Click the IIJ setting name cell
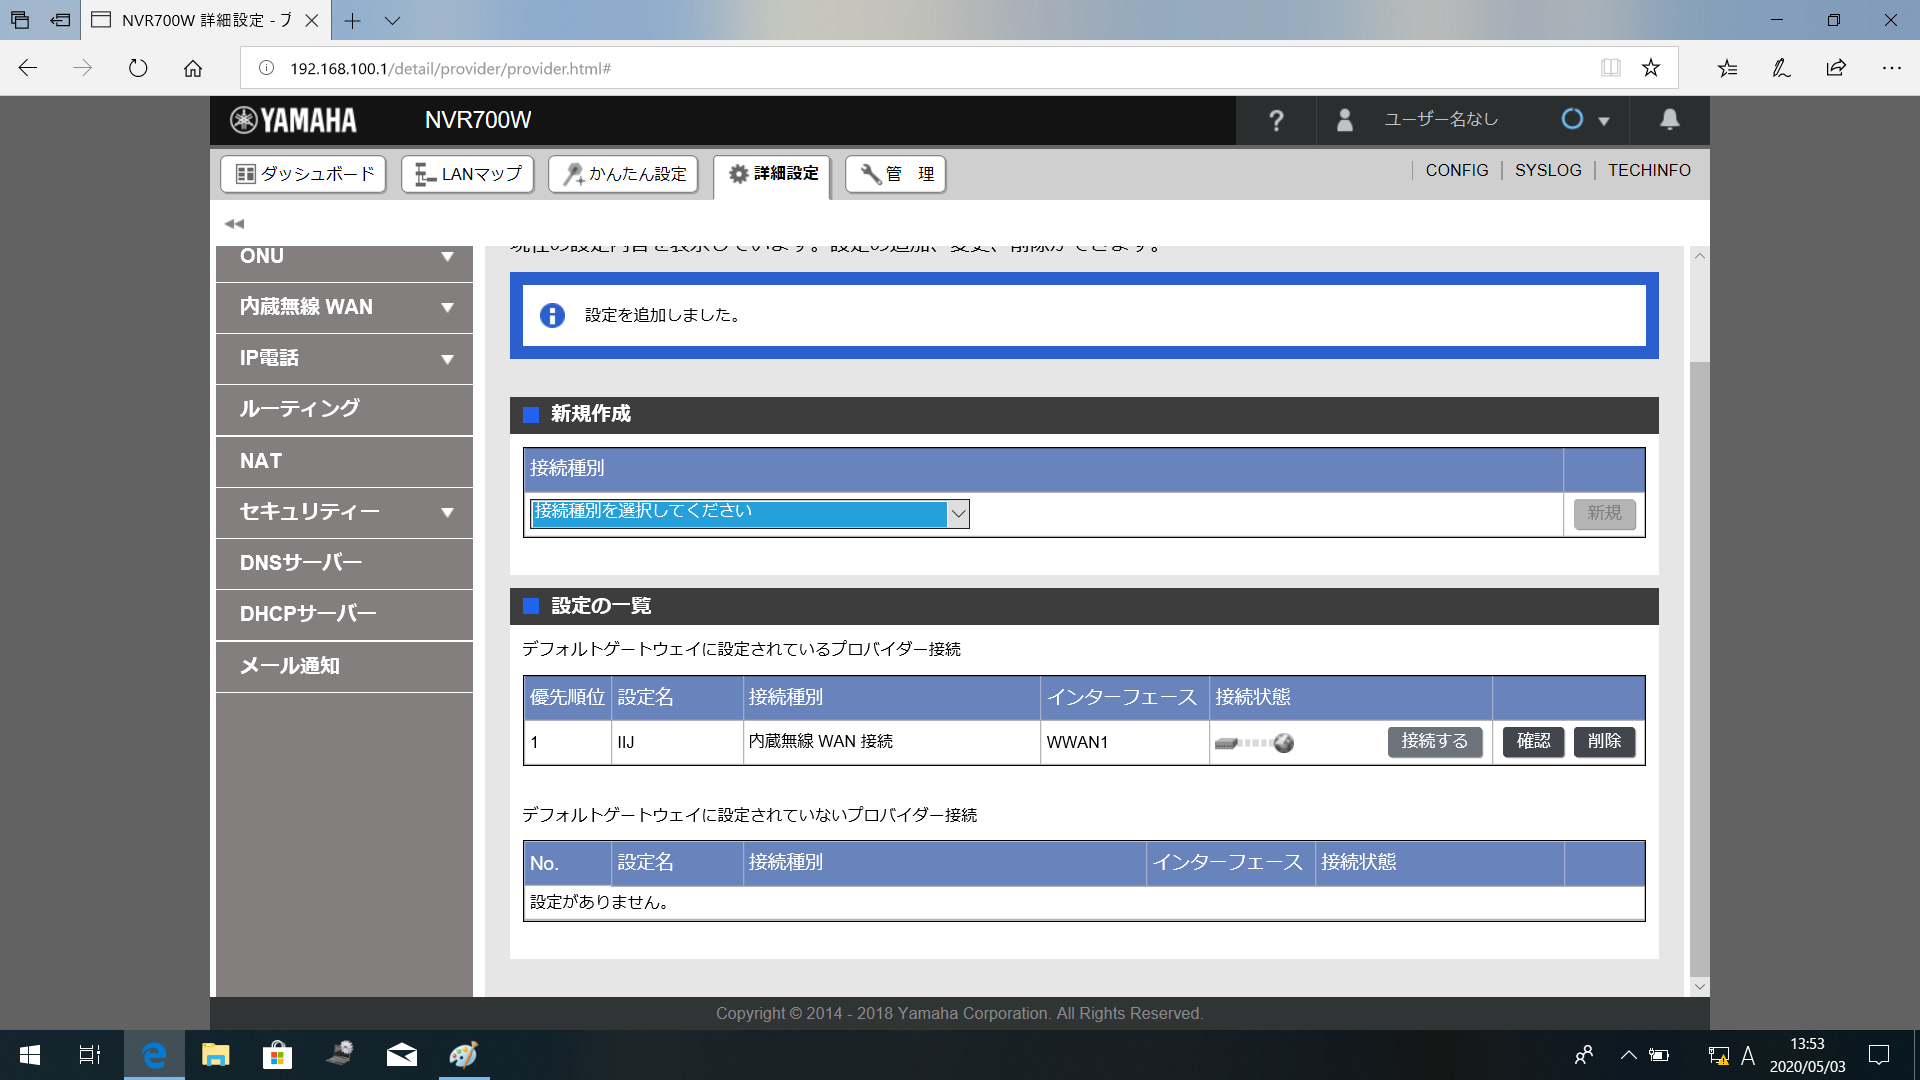The image size is (1920, 1080). click(x=677, y=743)
